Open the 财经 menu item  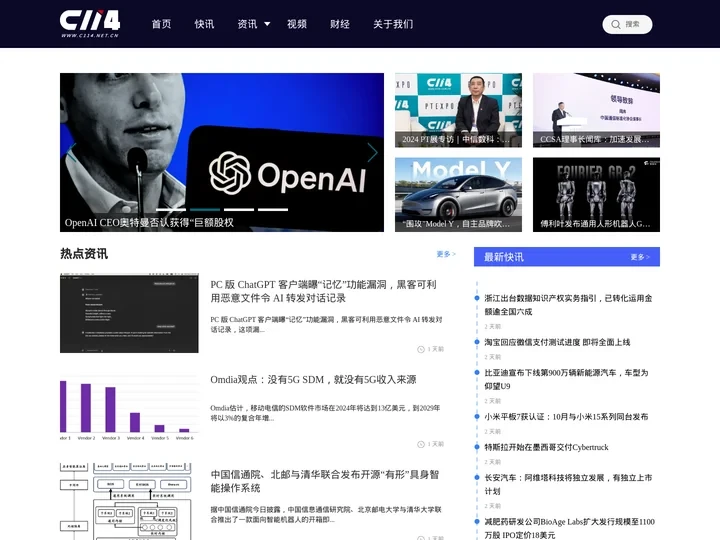(x=340, y=24)
